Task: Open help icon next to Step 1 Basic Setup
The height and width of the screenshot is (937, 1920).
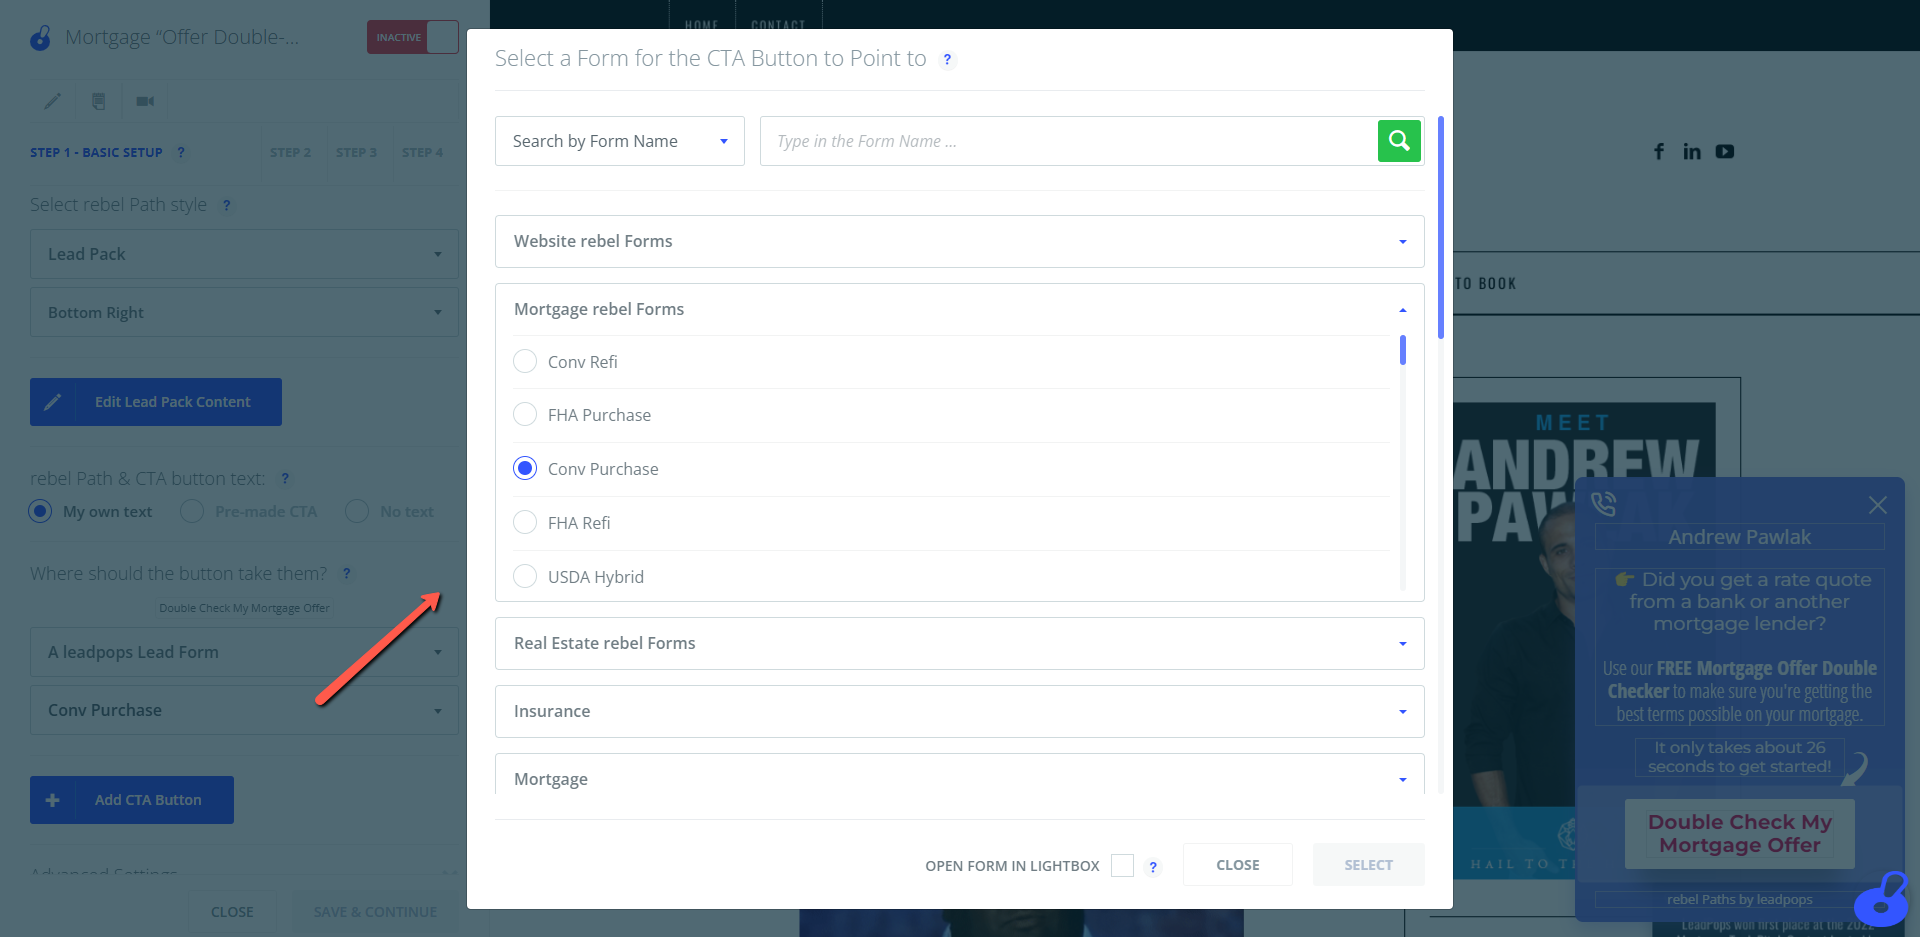Action: (x=181, y=153)
